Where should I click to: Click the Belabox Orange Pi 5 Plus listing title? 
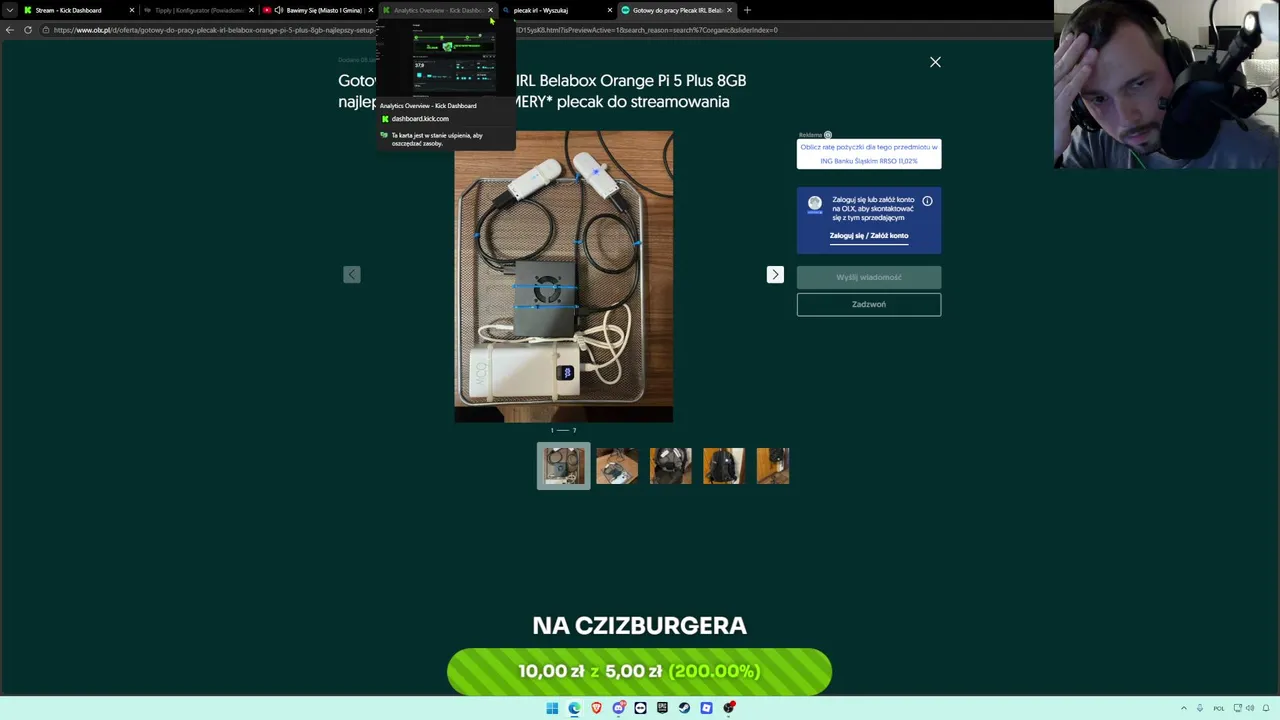(542, 91)
